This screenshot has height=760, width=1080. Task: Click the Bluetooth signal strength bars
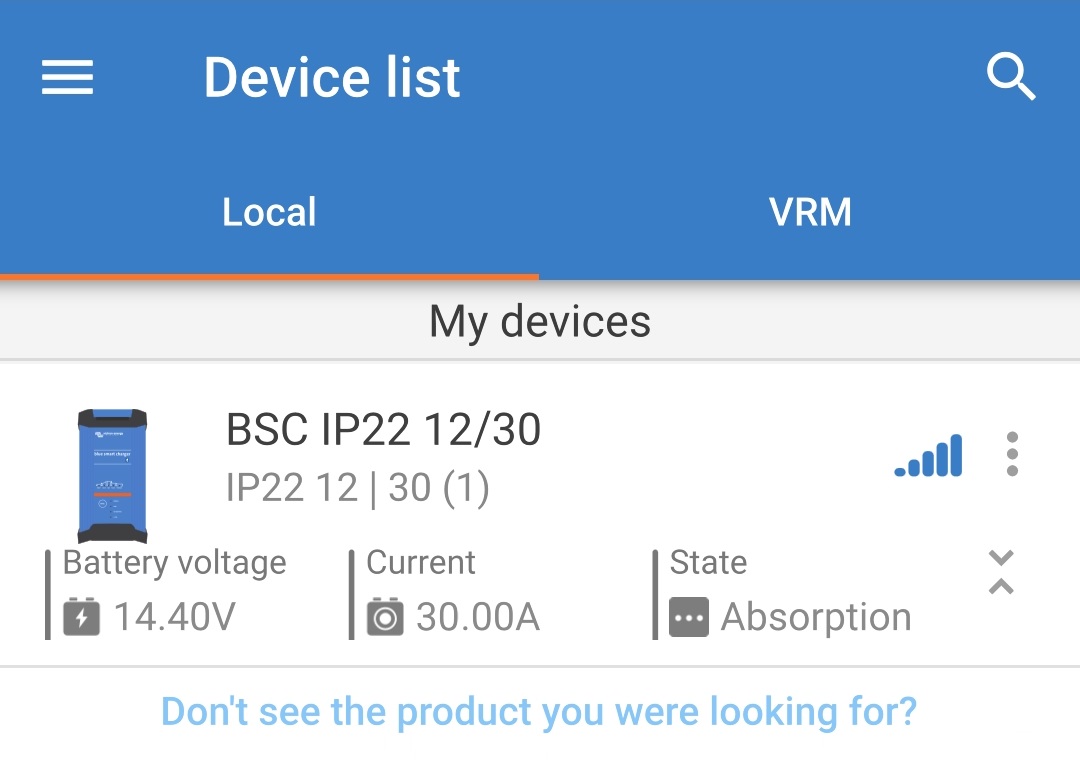point(928,453)
